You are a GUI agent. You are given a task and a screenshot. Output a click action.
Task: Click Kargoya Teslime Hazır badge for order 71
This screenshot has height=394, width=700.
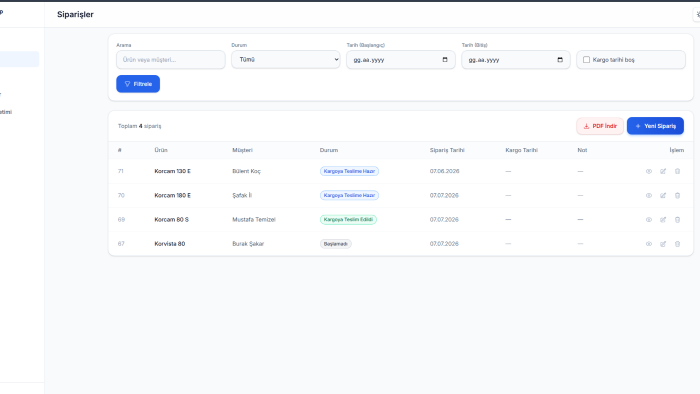349,171
